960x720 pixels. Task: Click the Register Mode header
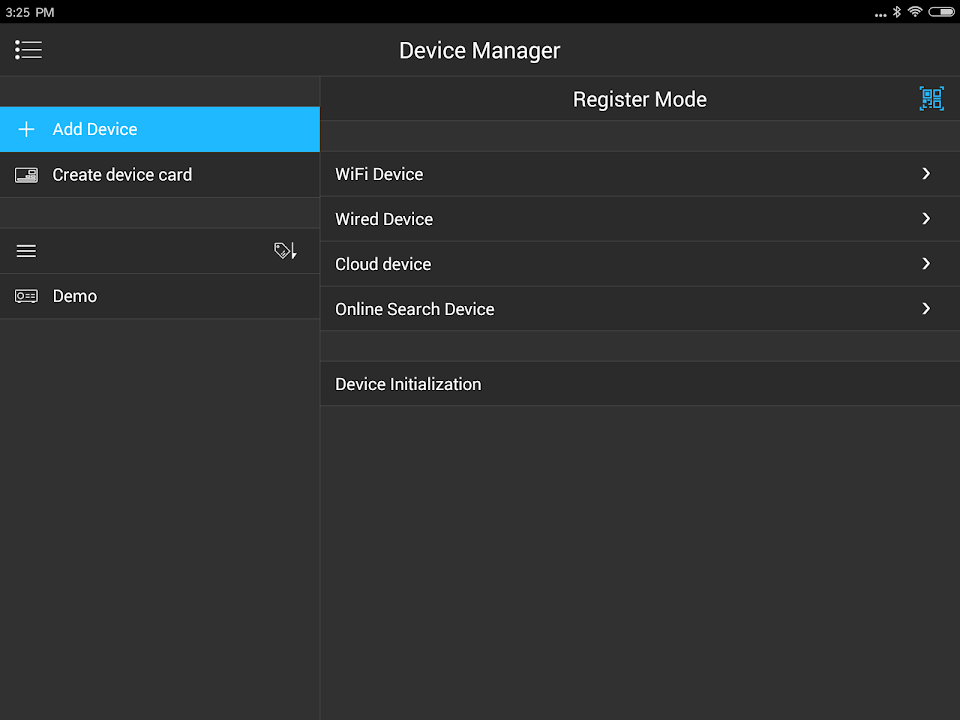point(639,99)
